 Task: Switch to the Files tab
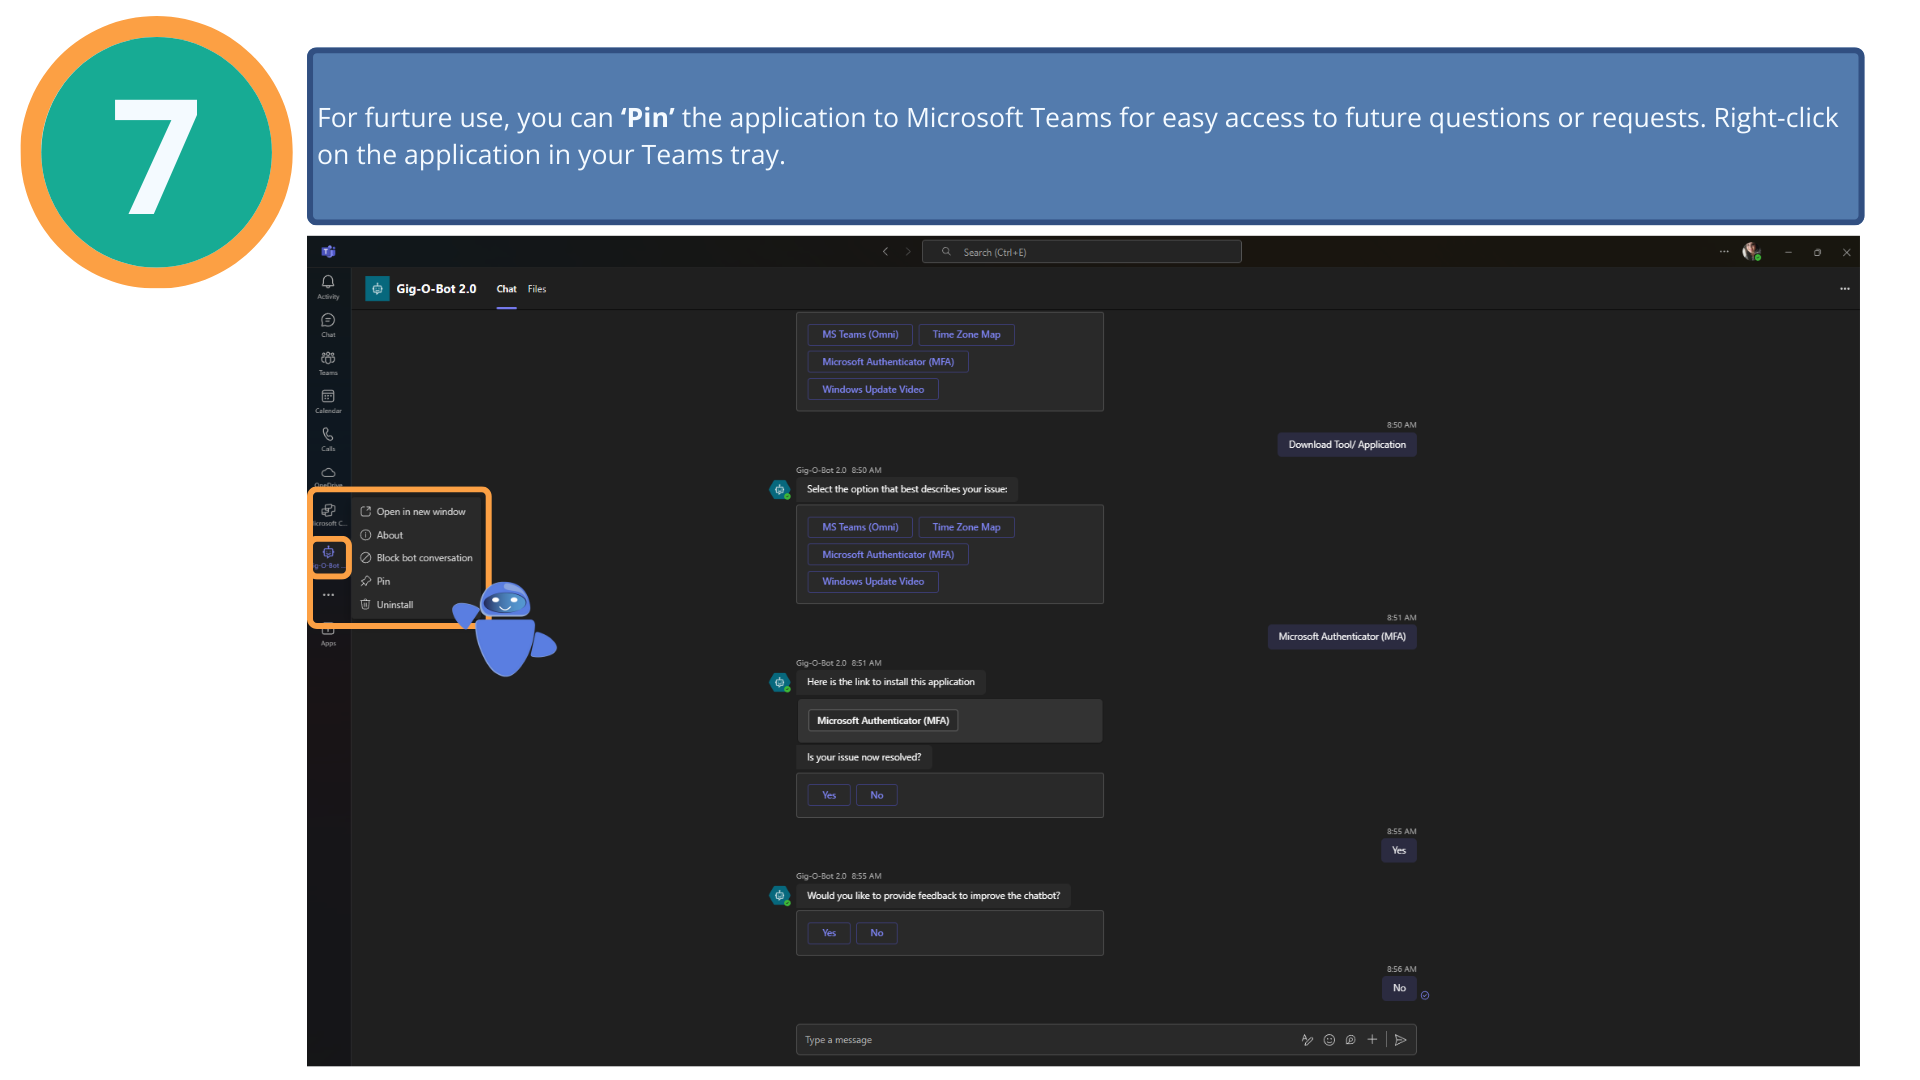(x=537, y=289)
